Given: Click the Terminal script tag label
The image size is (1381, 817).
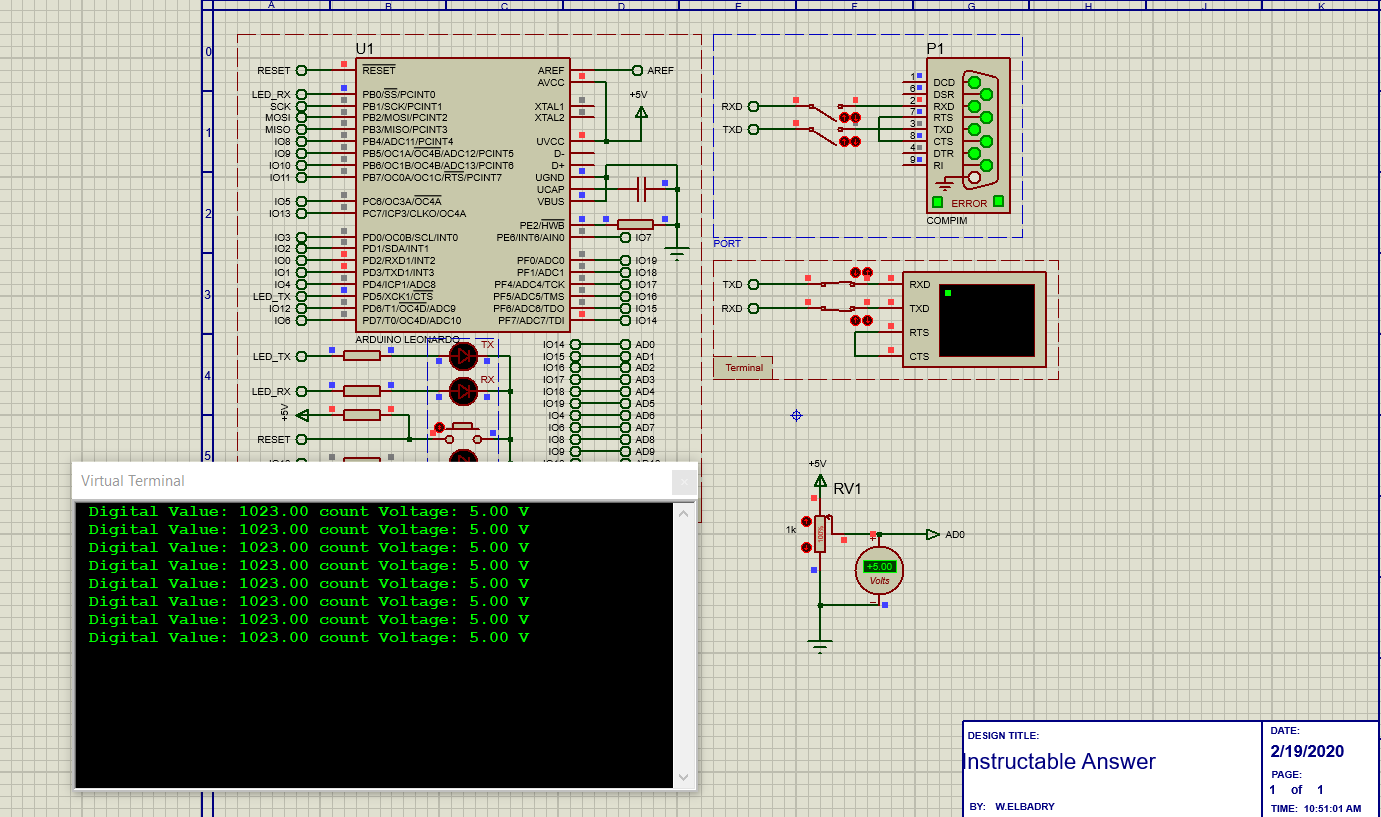Looking at the screenshot, I should [x=744, y=367].
